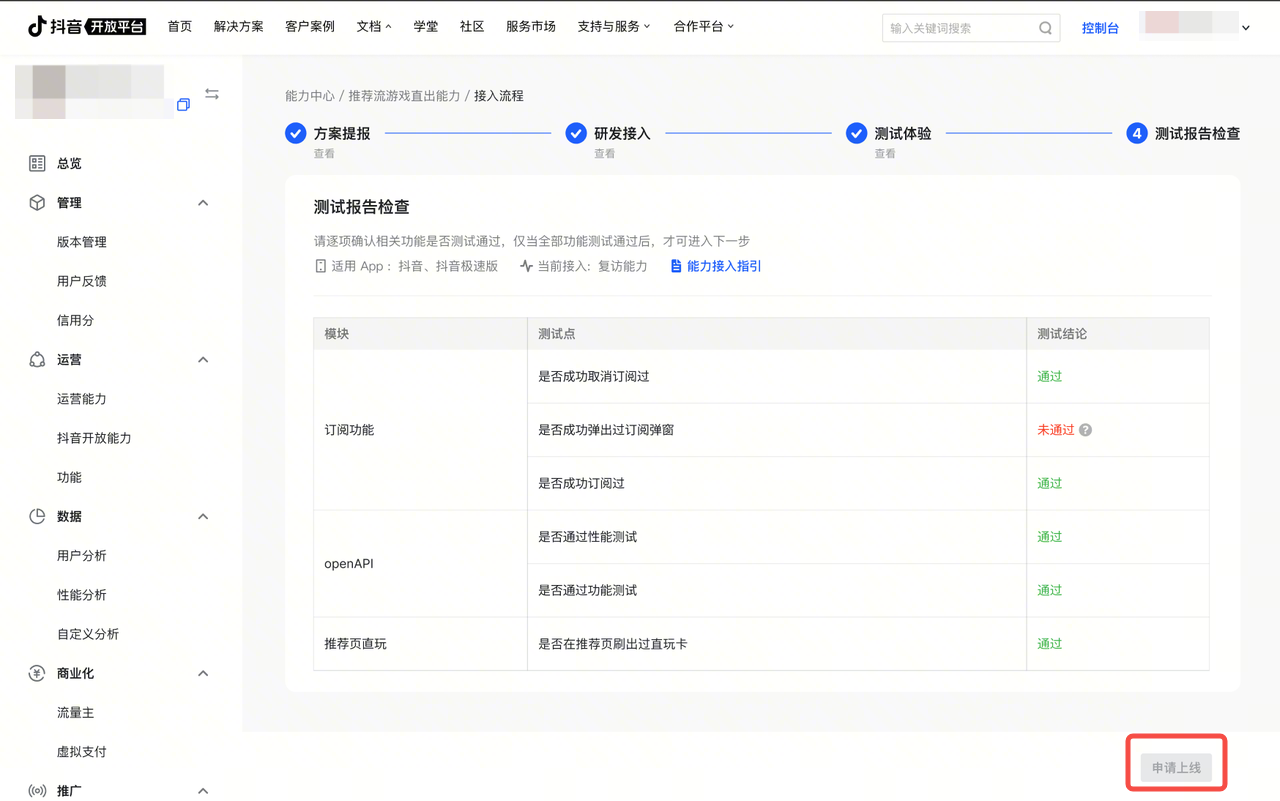This screenshot has width=1280, height=801.
Task: Click the Douyin open platform logo
Action: coord(87,27)
